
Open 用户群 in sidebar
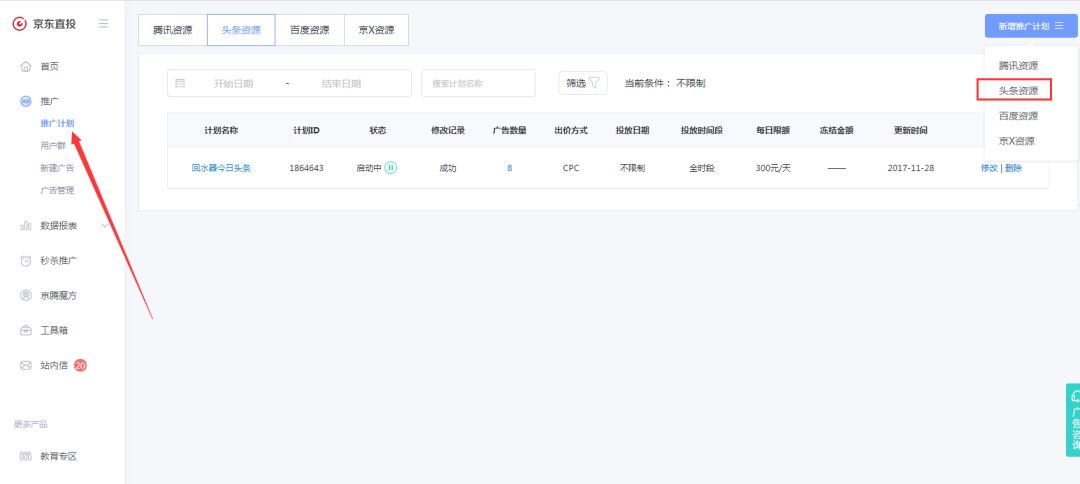pos(53,146)
